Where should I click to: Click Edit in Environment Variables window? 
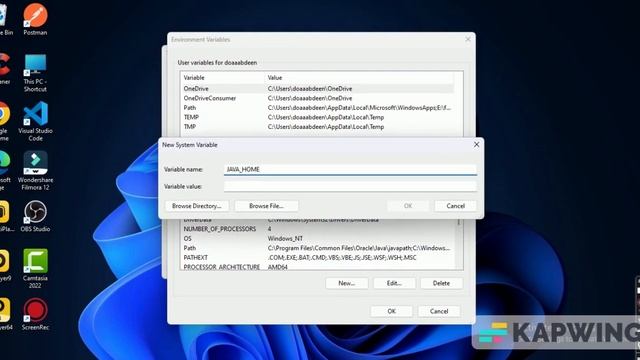[x=394, y=283]
